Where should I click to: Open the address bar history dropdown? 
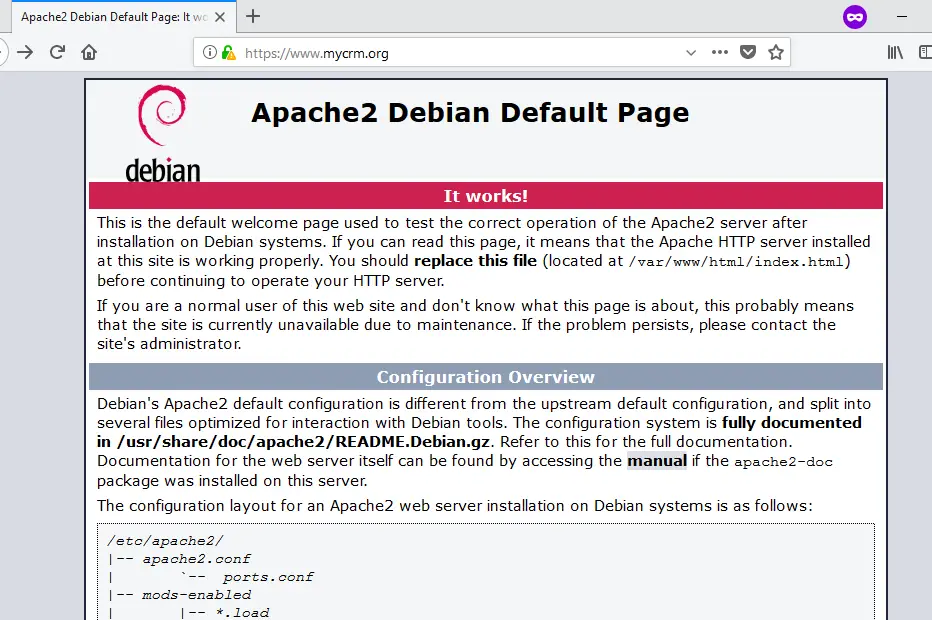691,52
